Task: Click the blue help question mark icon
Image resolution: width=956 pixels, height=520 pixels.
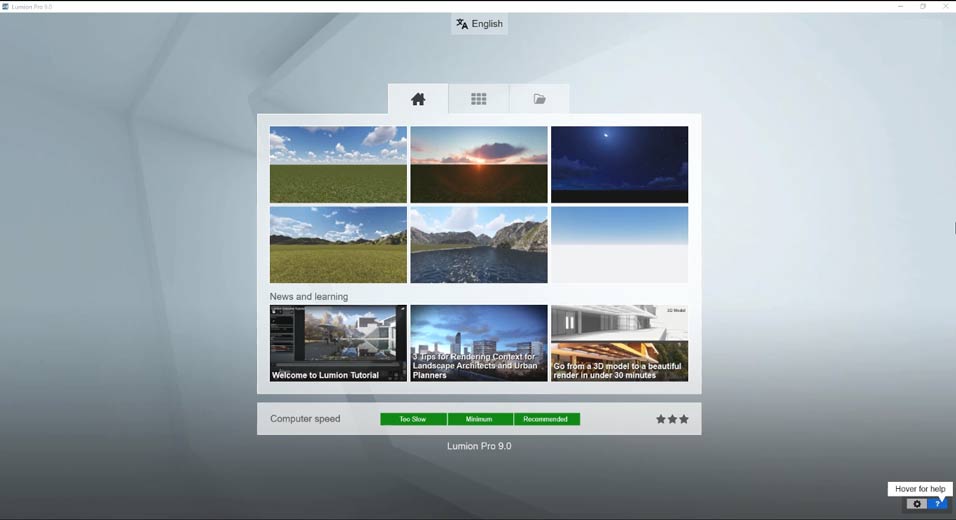Action: point(938,504)
